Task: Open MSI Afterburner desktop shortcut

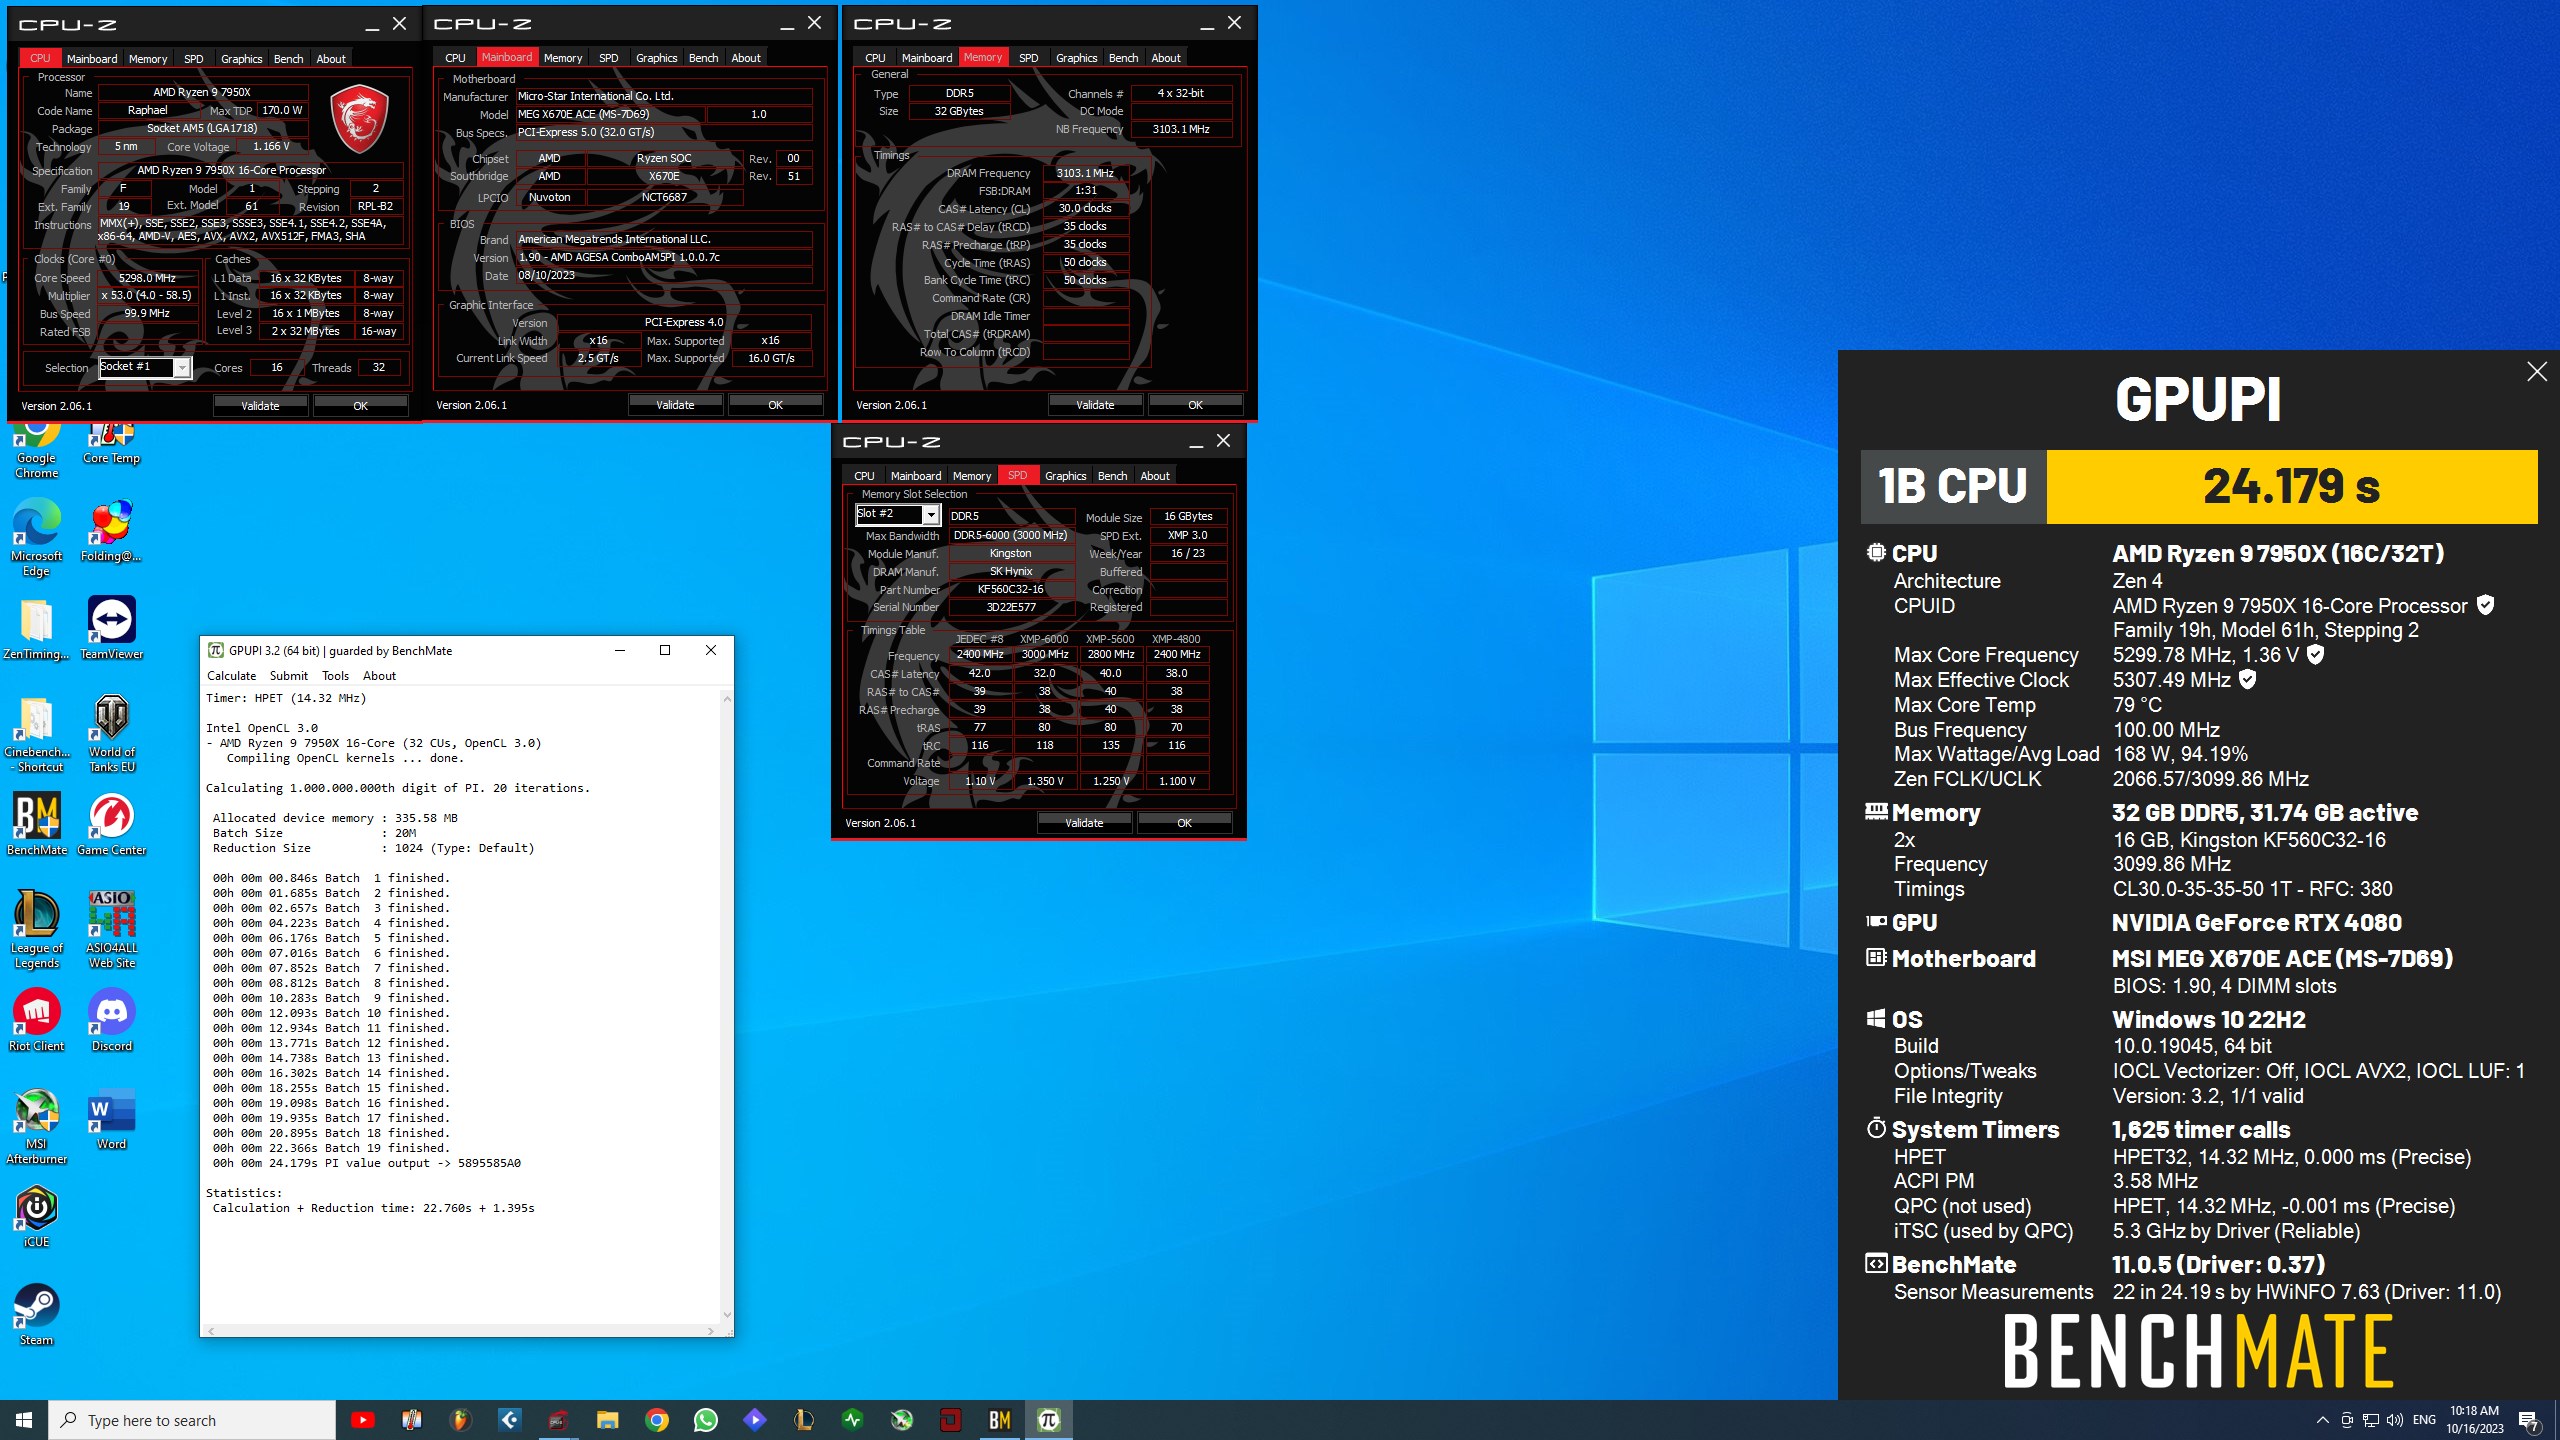Action: point(36,1127)
